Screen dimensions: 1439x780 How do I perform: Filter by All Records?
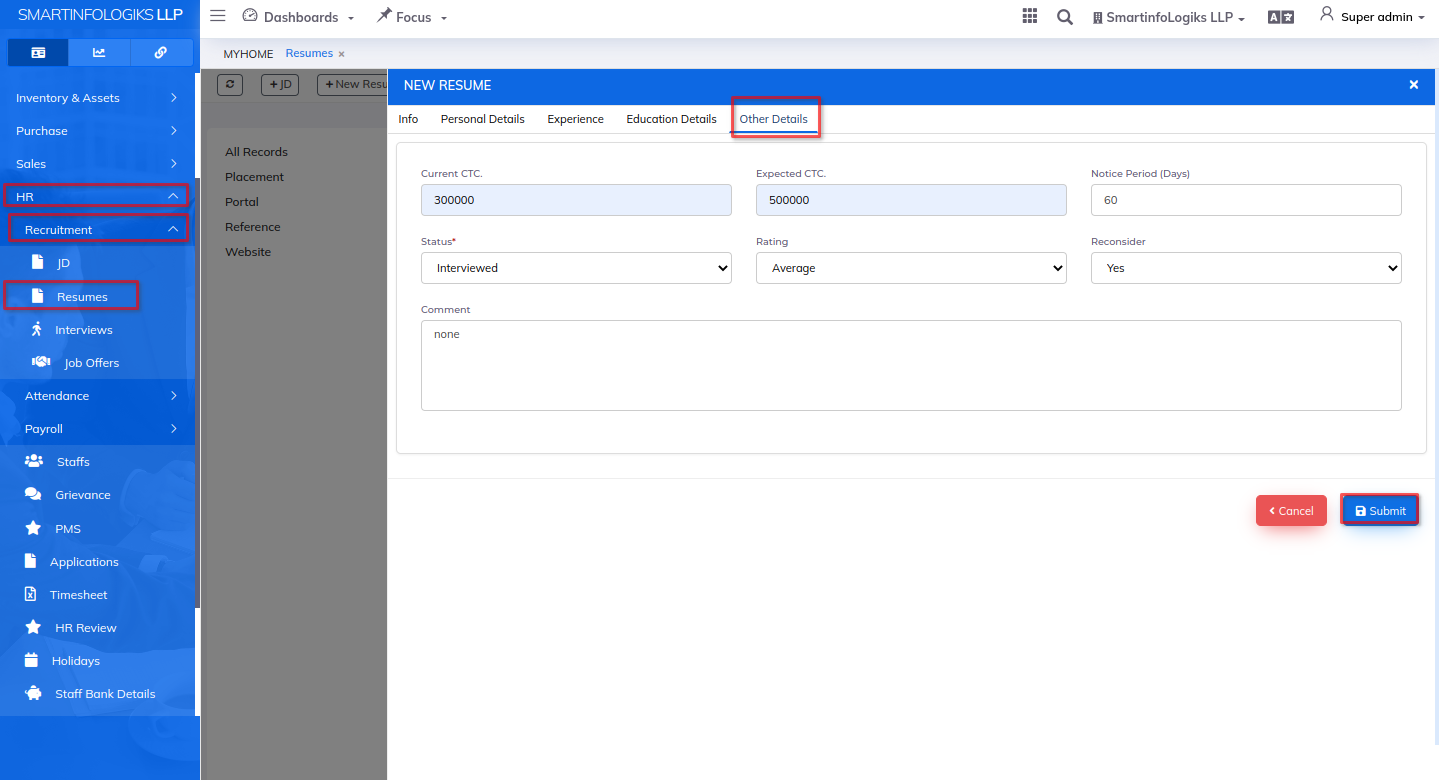(x=256, y=152)
